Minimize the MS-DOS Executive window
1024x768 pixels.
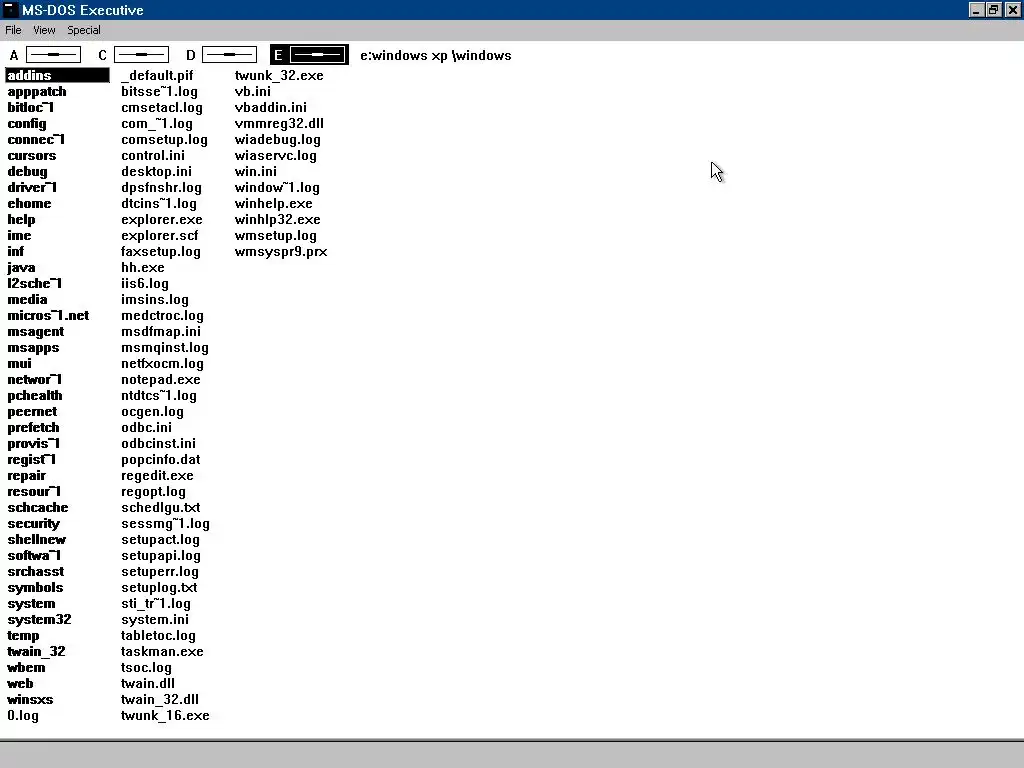pyautogui.click(x=976, y=10)
